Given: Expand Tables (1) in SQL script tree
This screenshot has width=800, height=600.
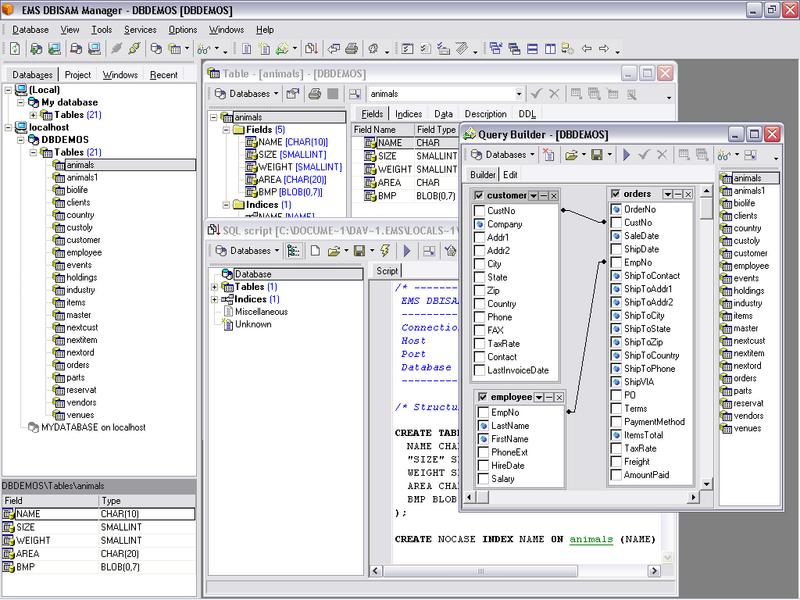Looking at the screenshot, I should tap(214, 287).
